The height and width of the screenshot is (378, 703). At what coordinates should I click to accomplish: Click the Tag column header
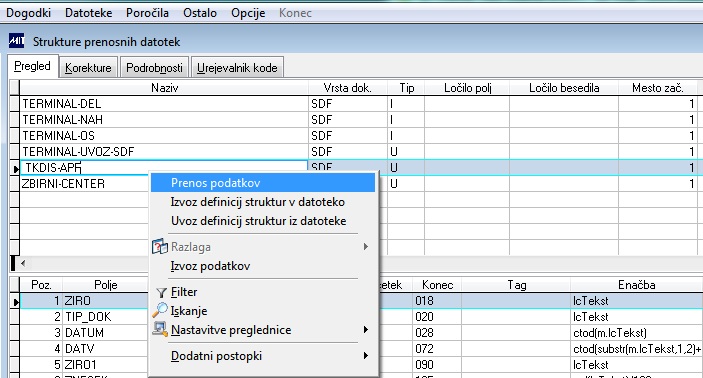(x=516, y=285)
